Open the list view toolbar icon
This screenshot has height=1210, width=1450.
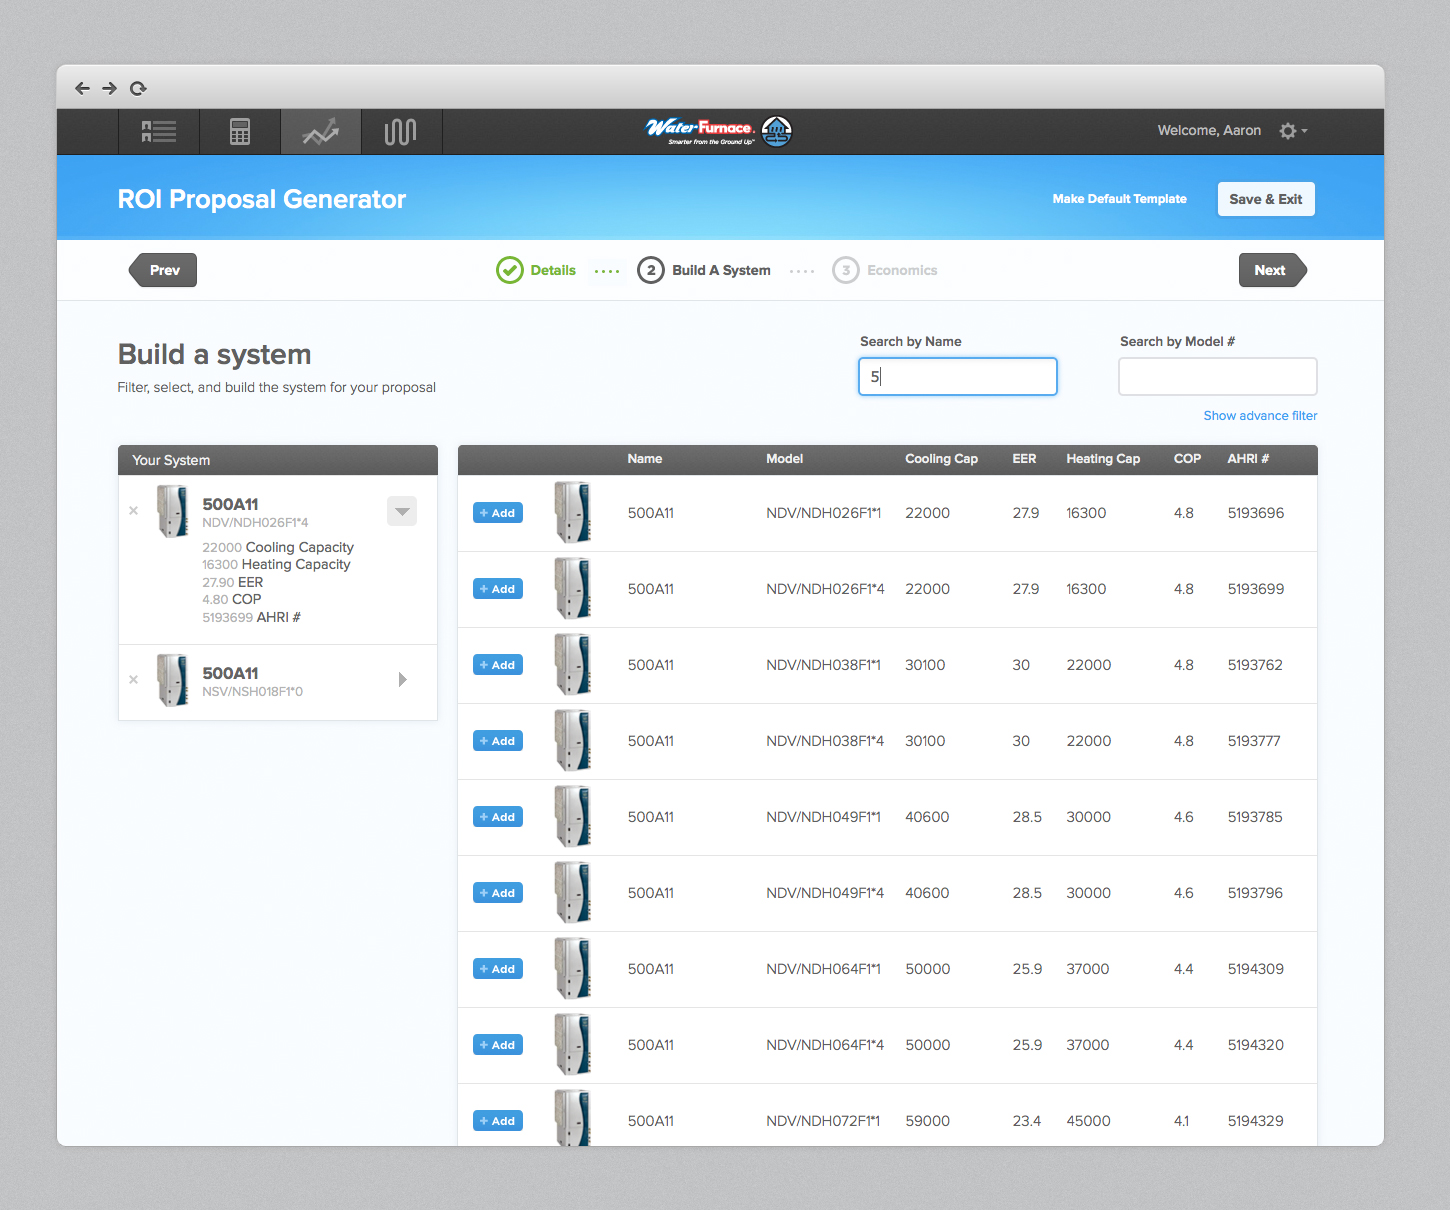pos(159,131)
